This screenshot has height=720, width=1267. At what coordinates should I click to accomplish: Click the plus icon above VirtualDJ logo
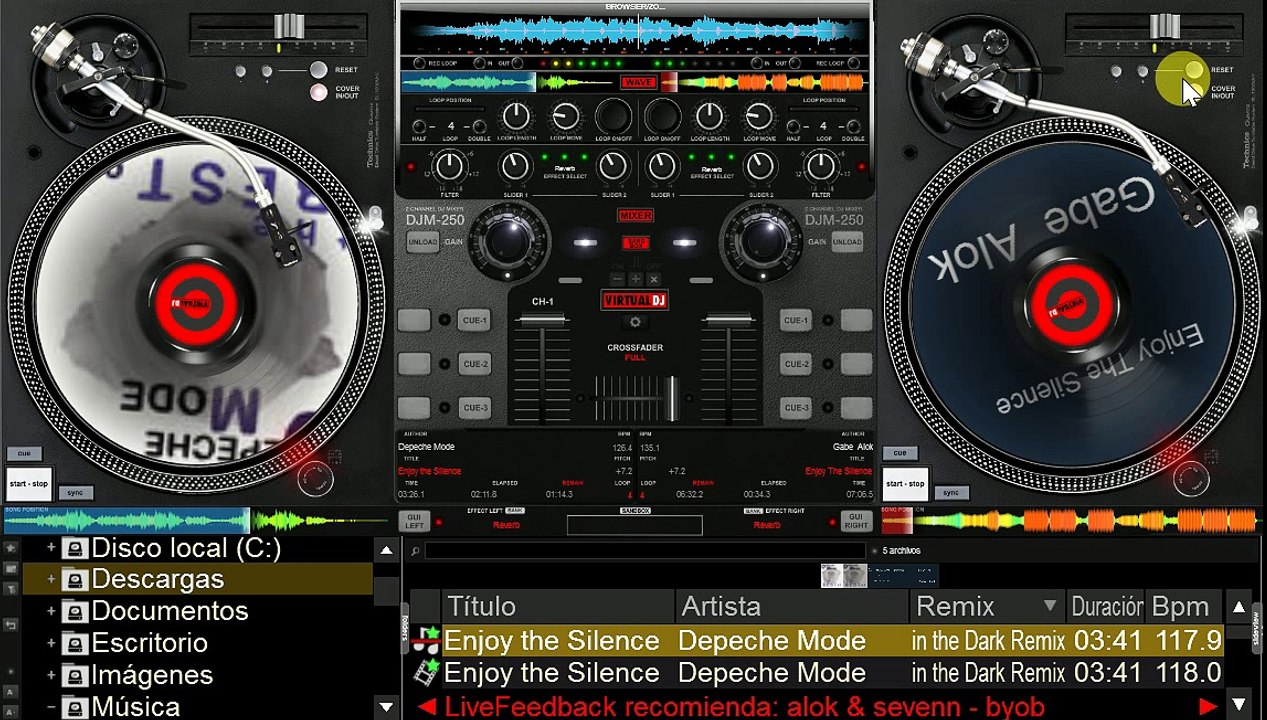tap(635, 279)
